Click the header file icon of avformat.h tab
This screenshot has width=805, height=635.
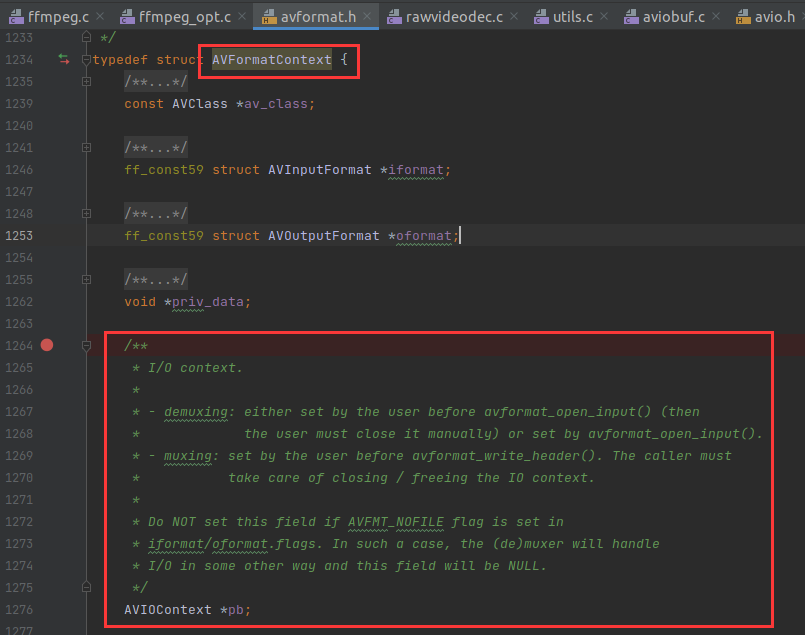(x=269, y=17)
